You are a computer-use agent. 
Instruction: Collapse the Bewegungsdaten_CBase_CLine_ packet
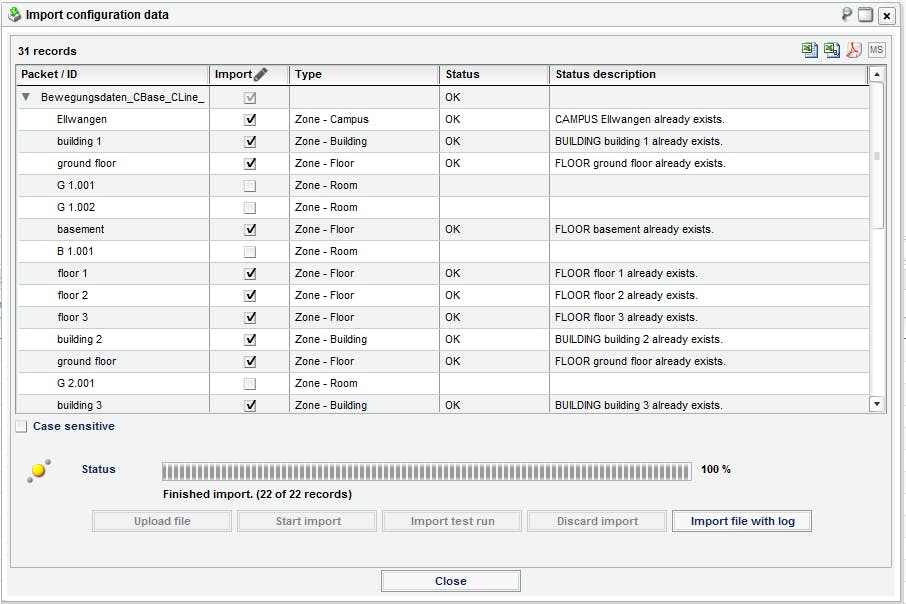pos(24,97)
